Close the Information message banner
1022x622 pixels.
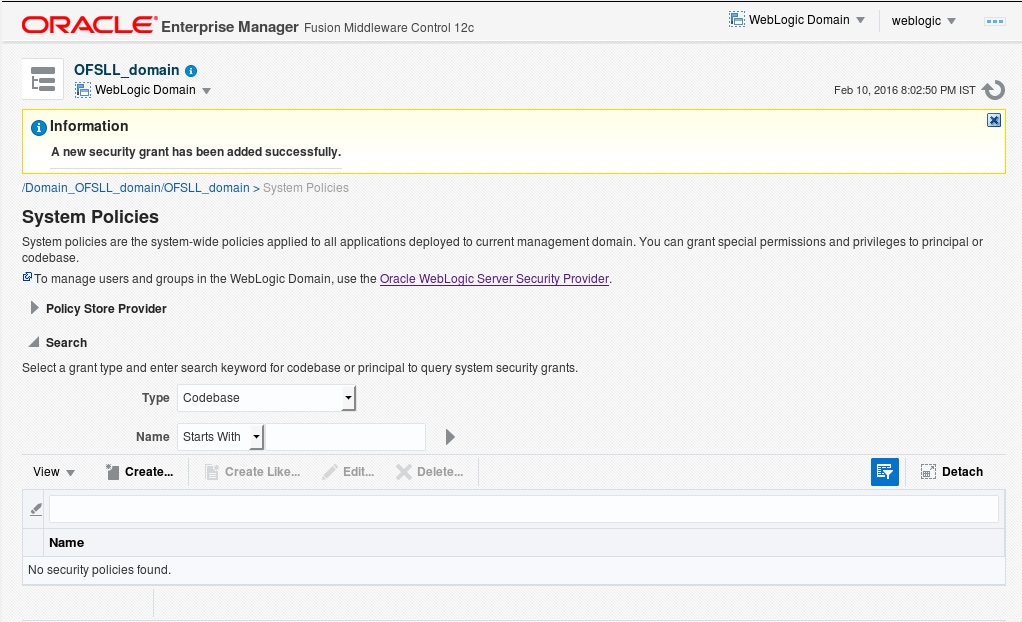993,120
